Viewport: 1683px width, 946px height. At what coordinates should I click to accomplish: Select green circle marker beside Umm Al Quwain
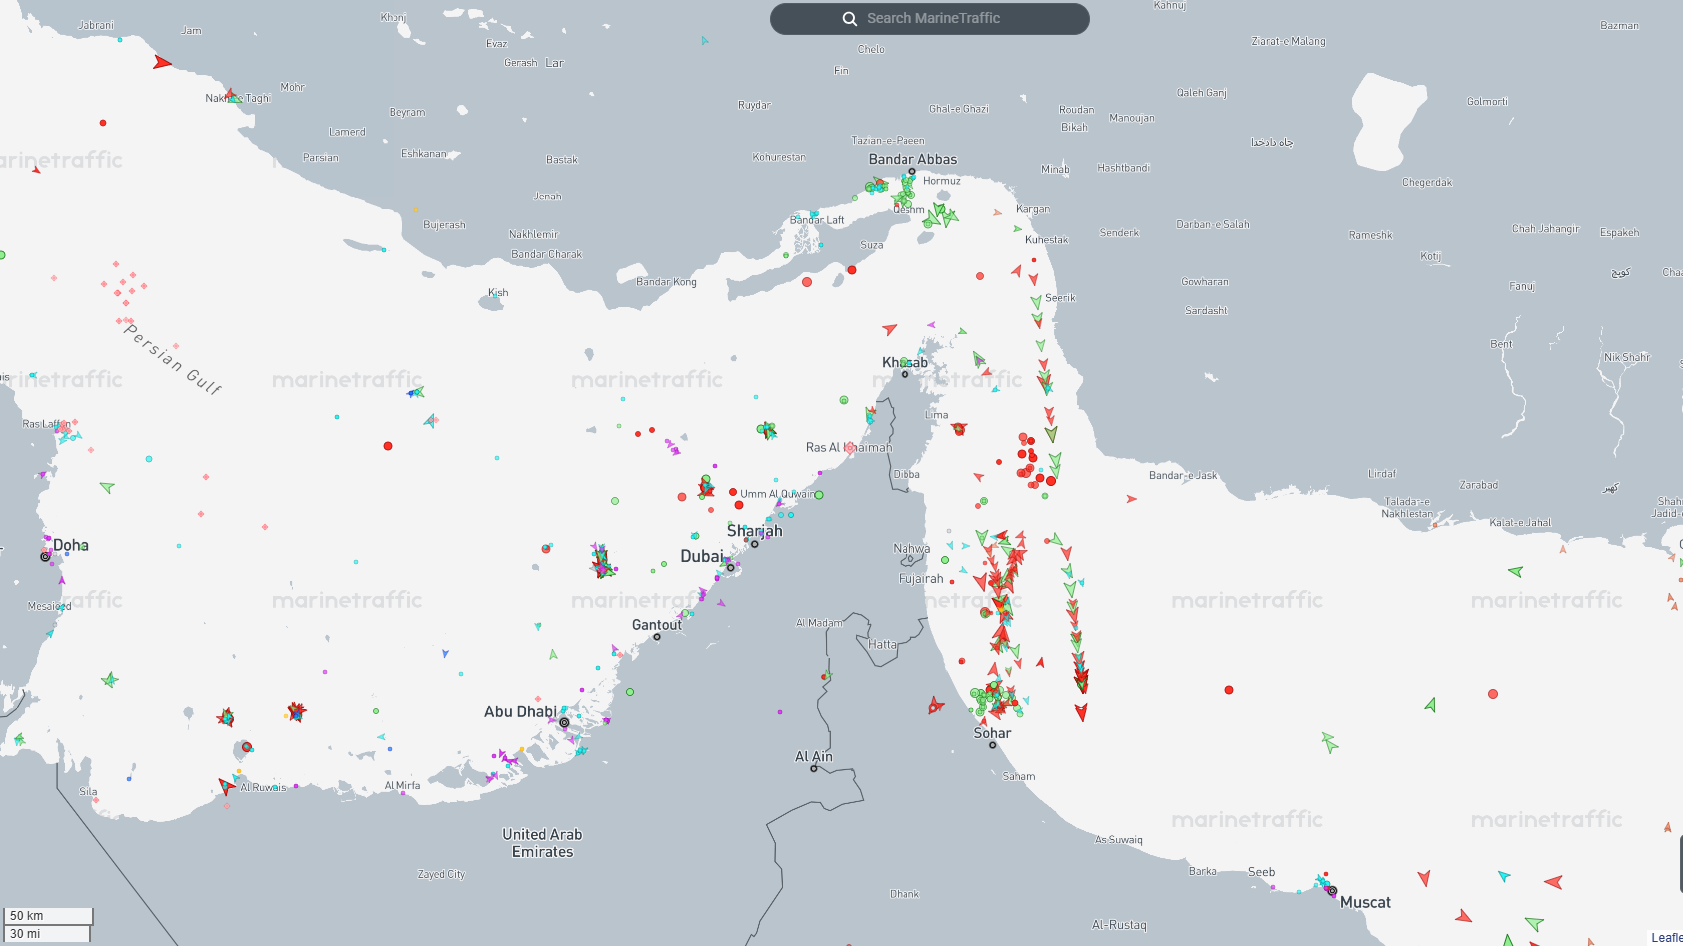(819, 495)
